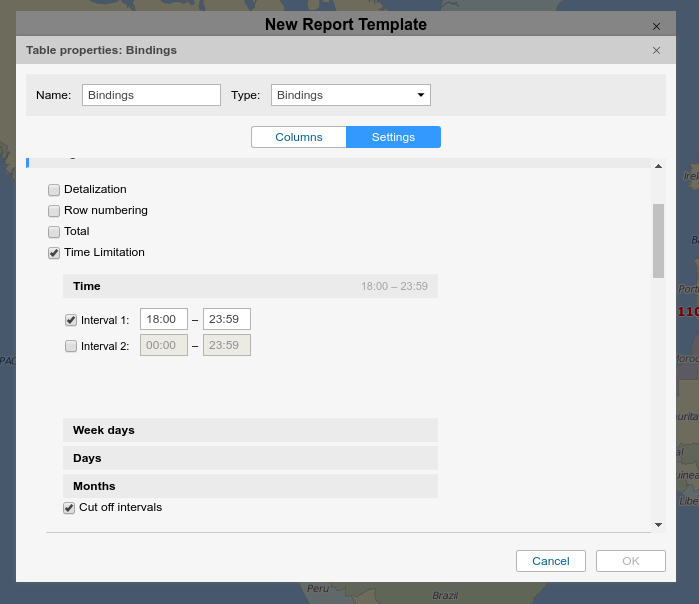699x604 pixels.
Task: Toggle the Total checkbox
Action: 54,232
